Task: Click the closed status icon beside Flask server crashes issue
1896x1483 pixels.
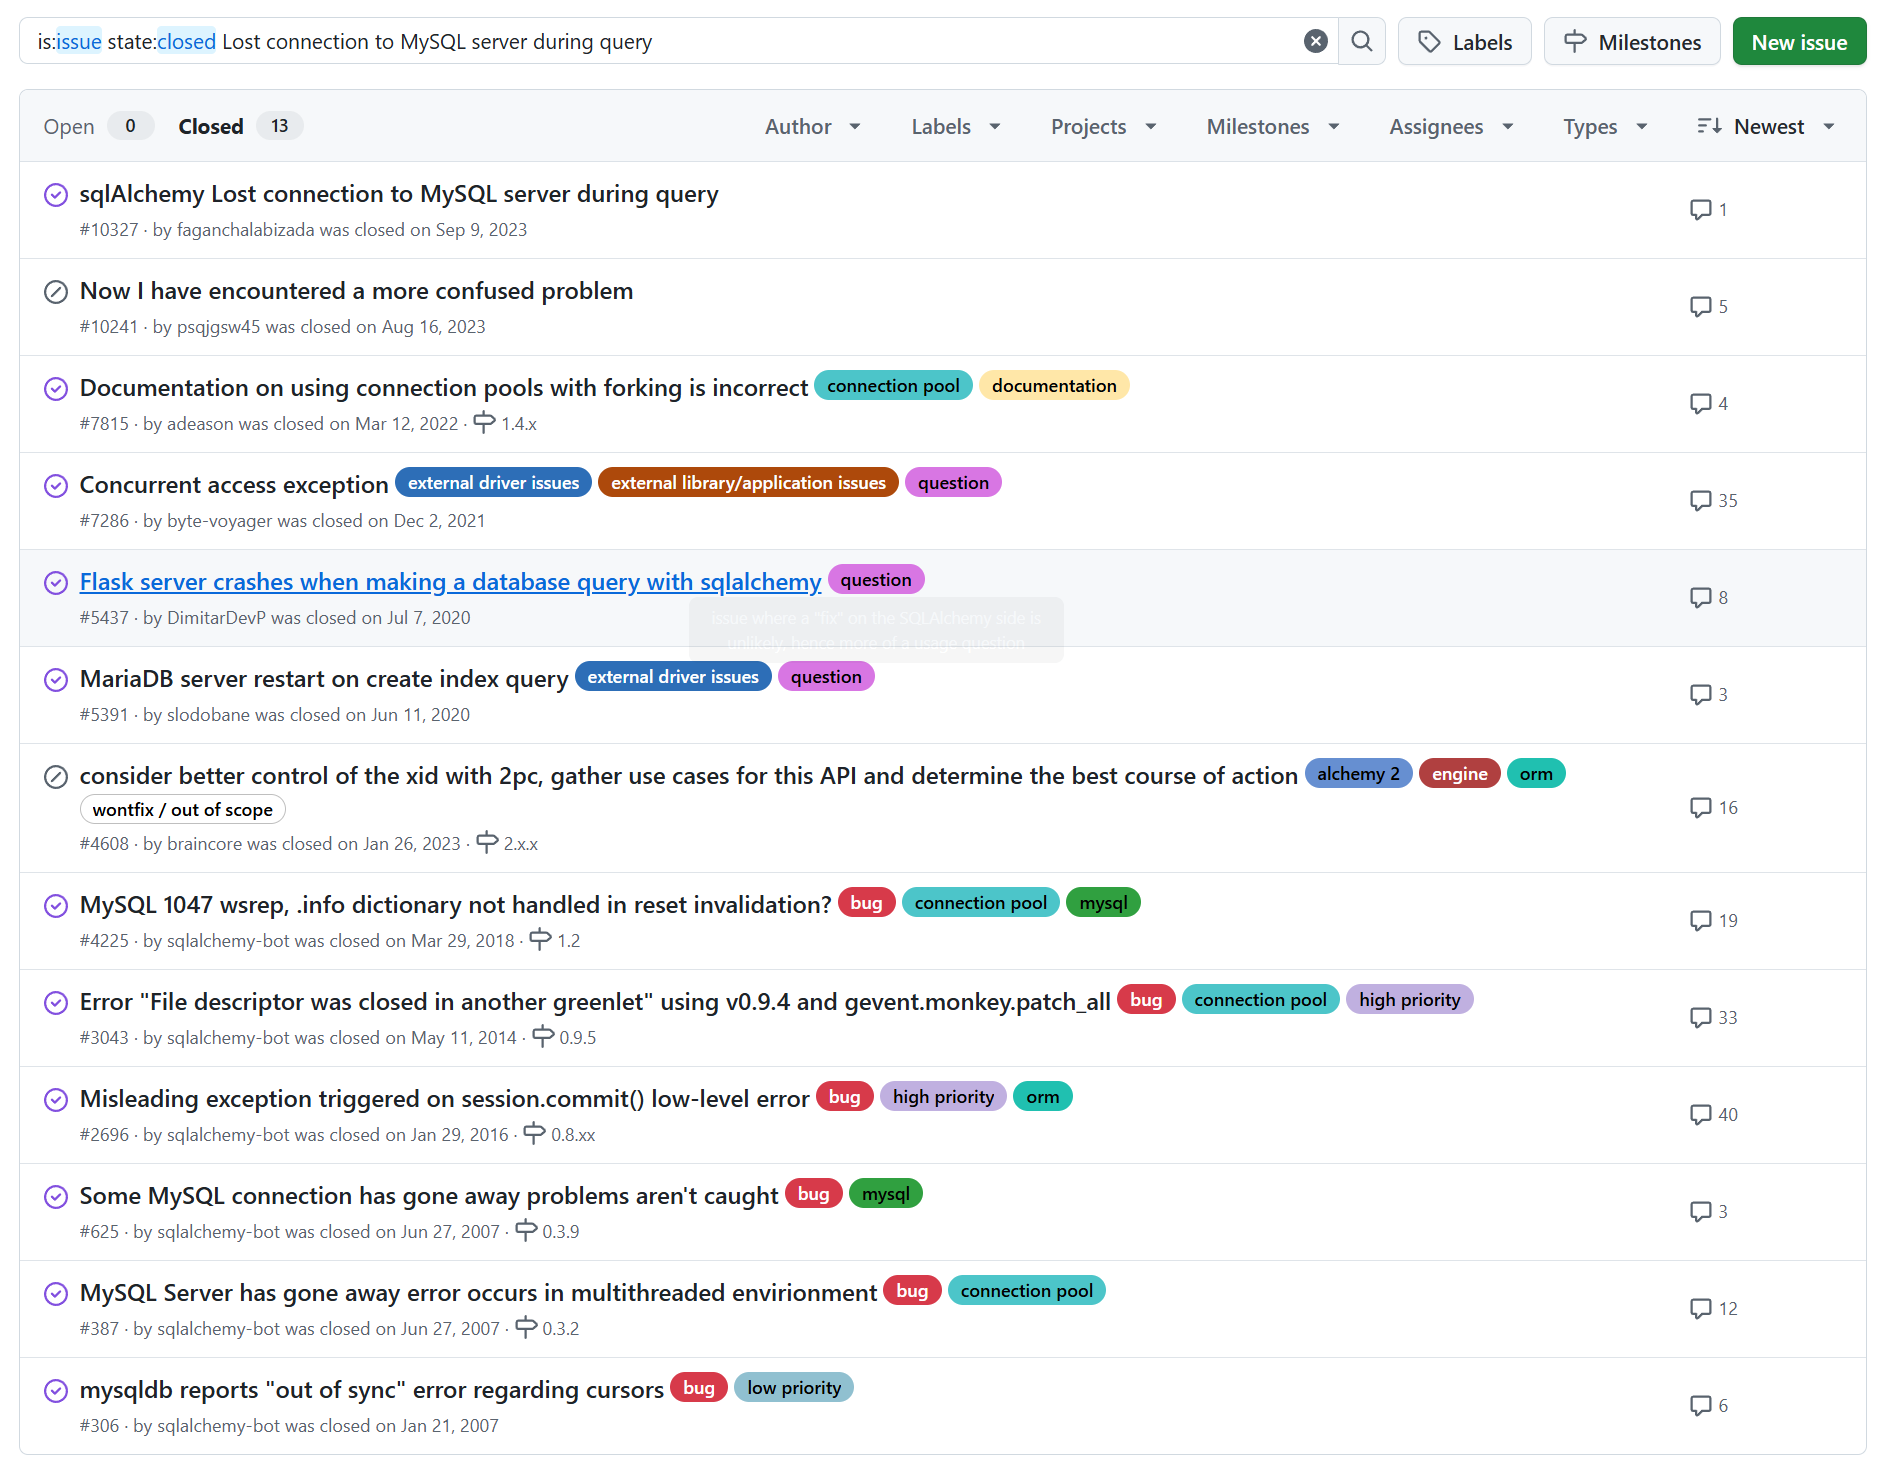Action: tap(56, 583)
